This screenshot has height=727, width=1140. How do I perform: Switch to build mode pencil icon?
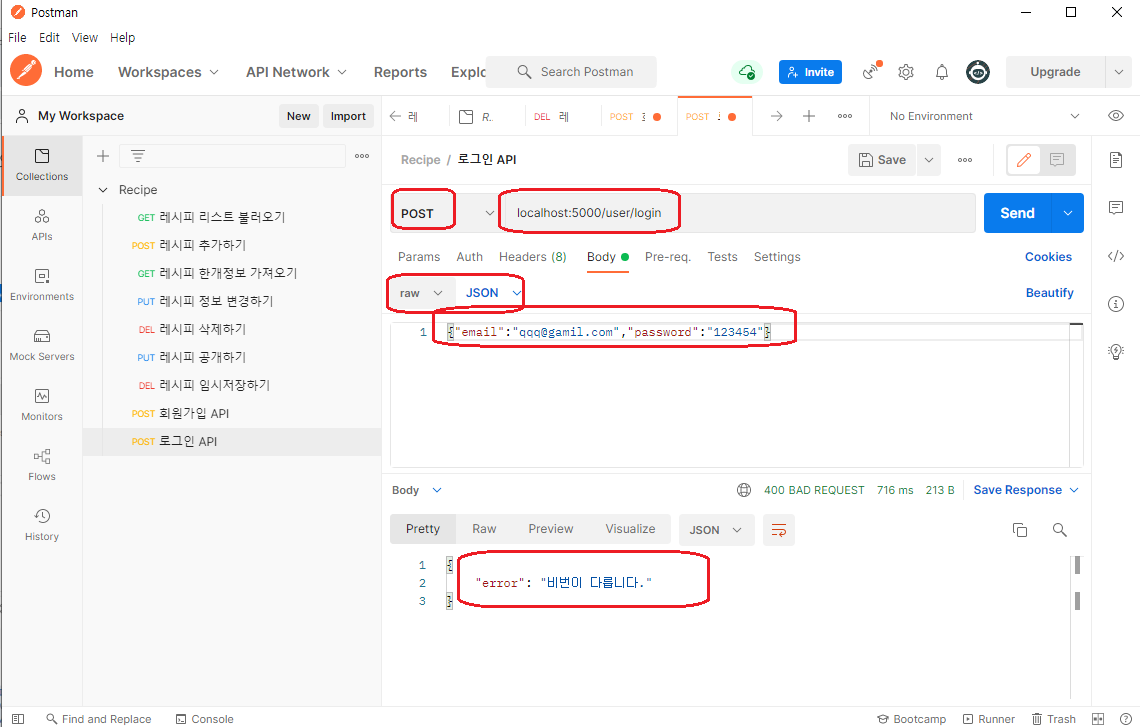click(x=1024, y=160)
